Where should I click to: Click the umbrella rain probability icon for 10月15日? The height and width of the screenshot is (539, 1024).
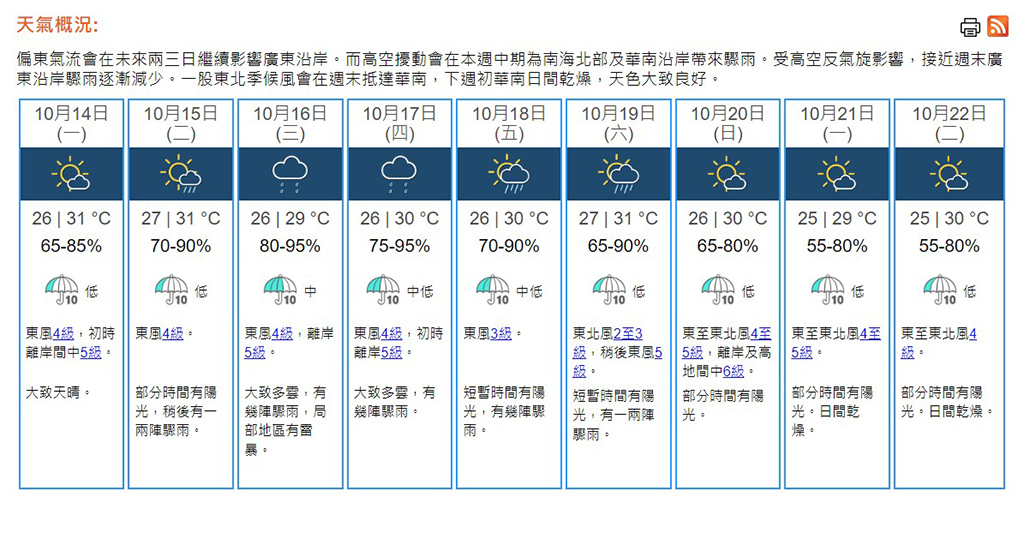[171, 290]
